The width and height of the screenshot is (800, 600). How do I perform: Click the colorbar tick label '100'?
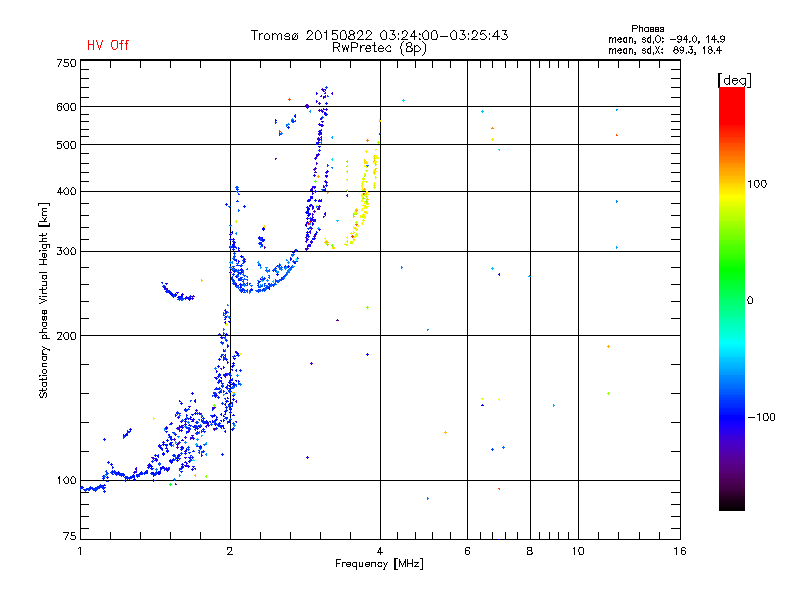757,184
